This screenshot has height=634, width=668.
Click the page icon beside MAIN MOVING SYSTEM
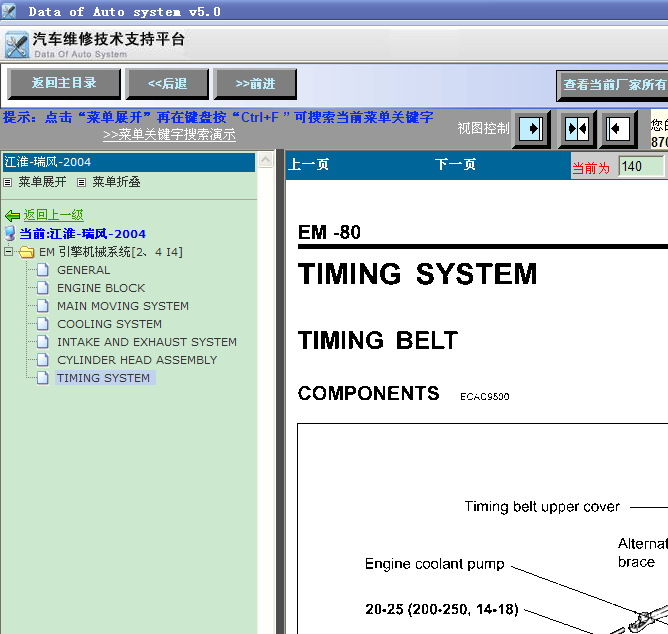click(x=43, y=305)
